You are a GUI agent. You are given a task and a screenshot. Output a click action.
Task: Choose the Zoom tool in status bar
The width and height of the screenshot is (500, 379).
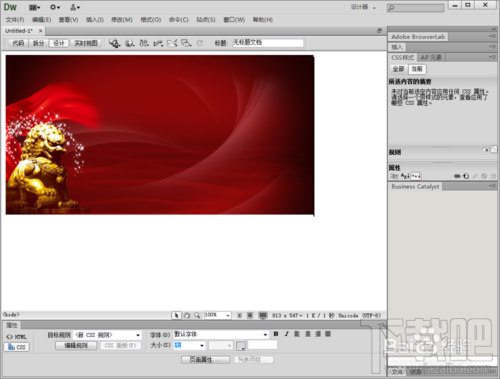(x=197, y=315)
